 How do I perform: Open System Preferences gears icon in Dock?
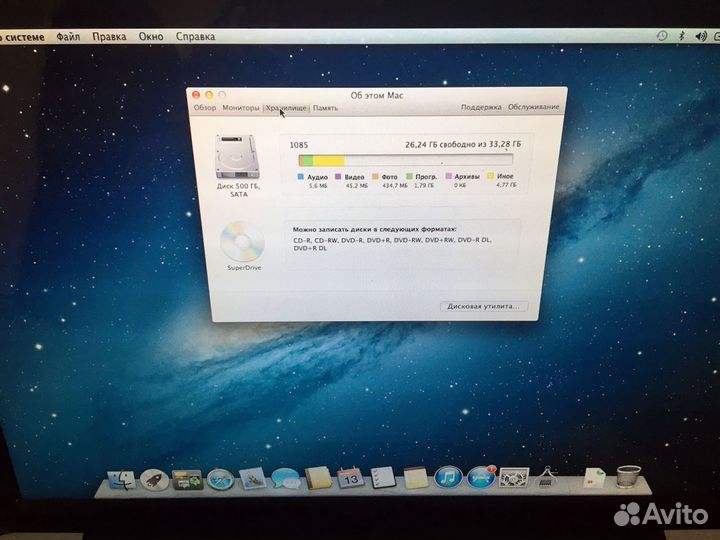pyautogui.click(x=514, y=478)
